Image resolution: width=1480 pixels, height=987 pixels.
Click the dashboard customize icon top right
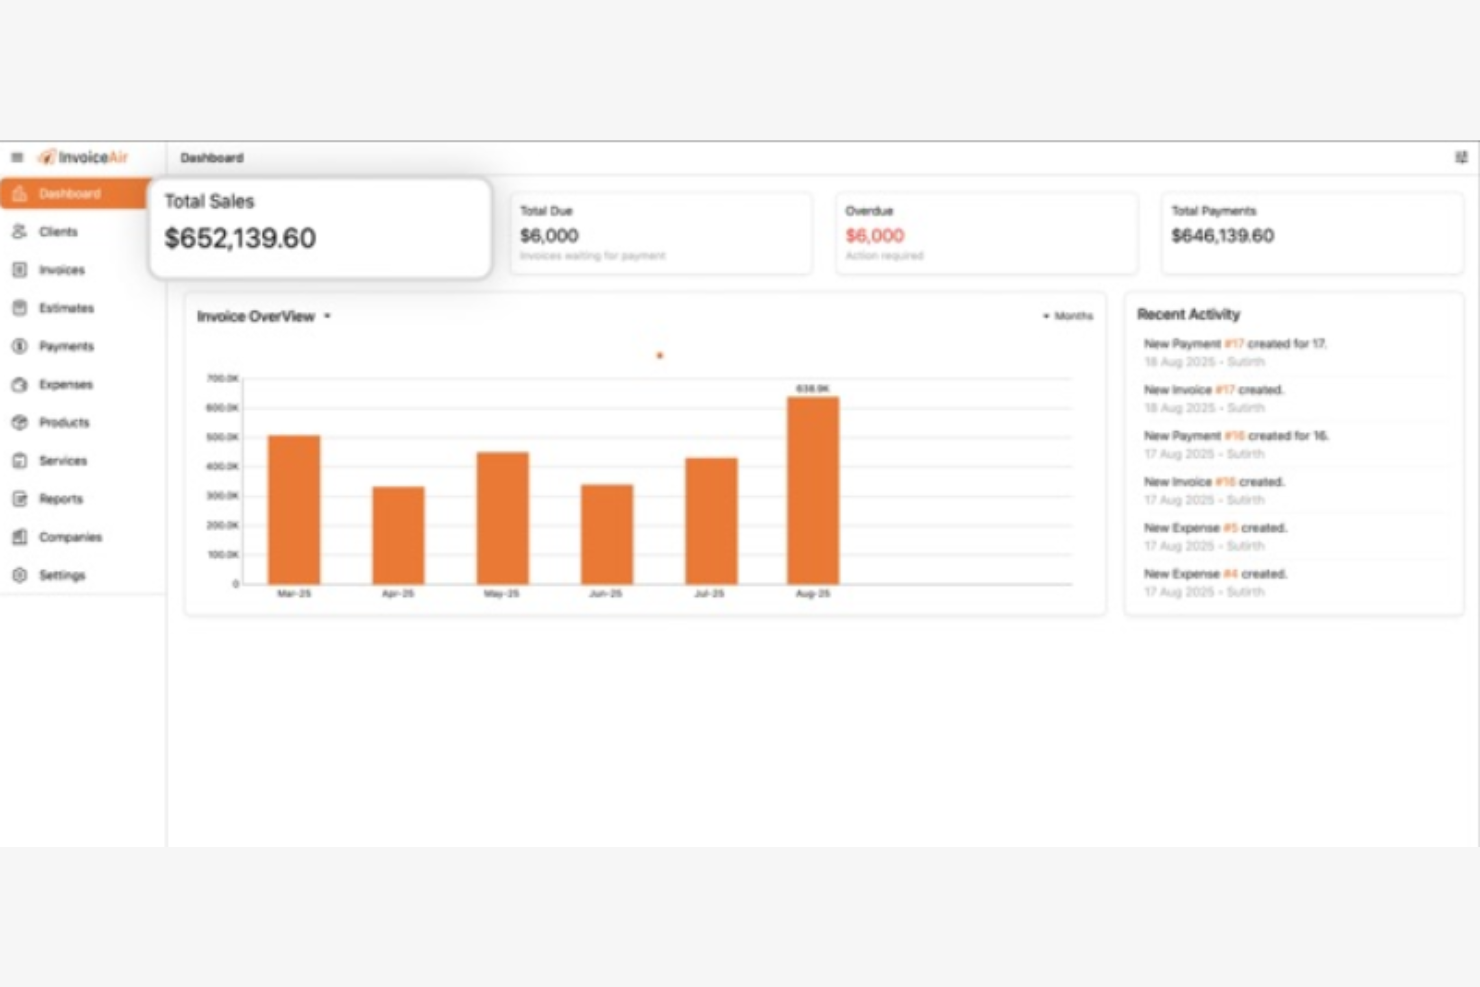[x=1461, y=157]
